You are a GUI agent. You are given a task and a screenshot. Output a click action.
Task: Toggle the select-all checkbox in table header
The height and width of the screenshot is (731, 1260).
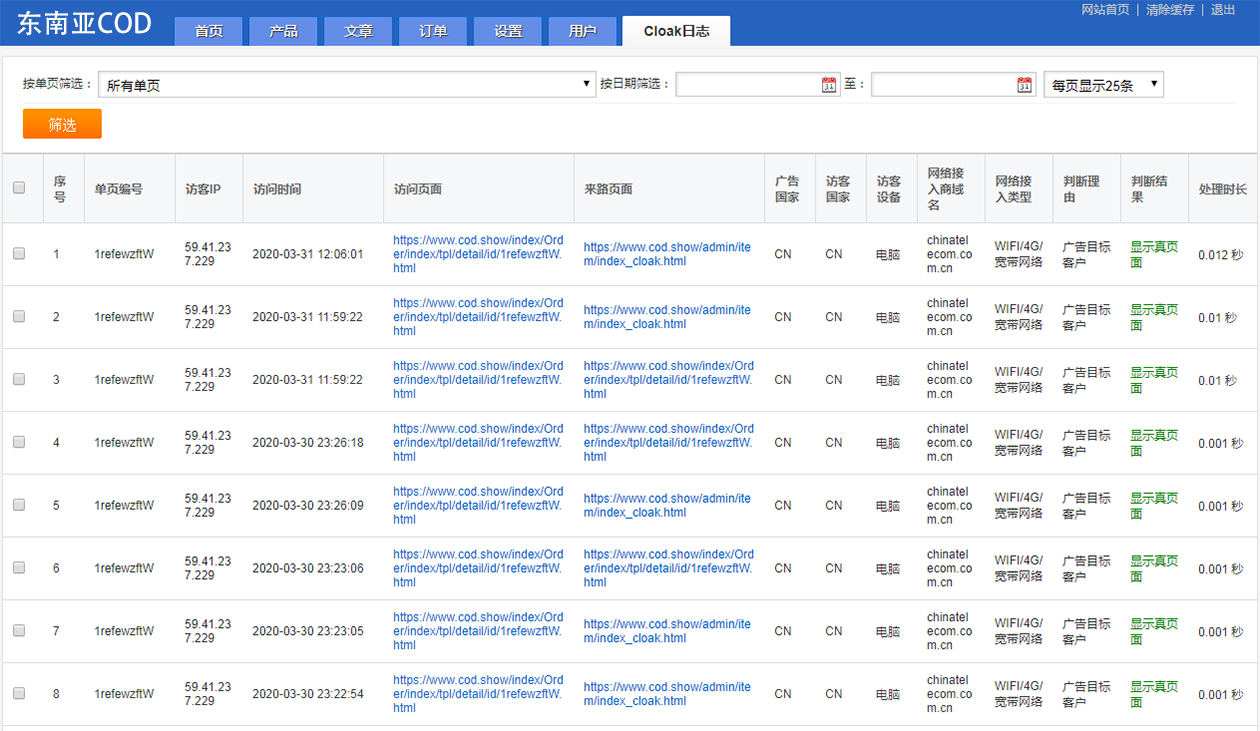pos(19,187)
